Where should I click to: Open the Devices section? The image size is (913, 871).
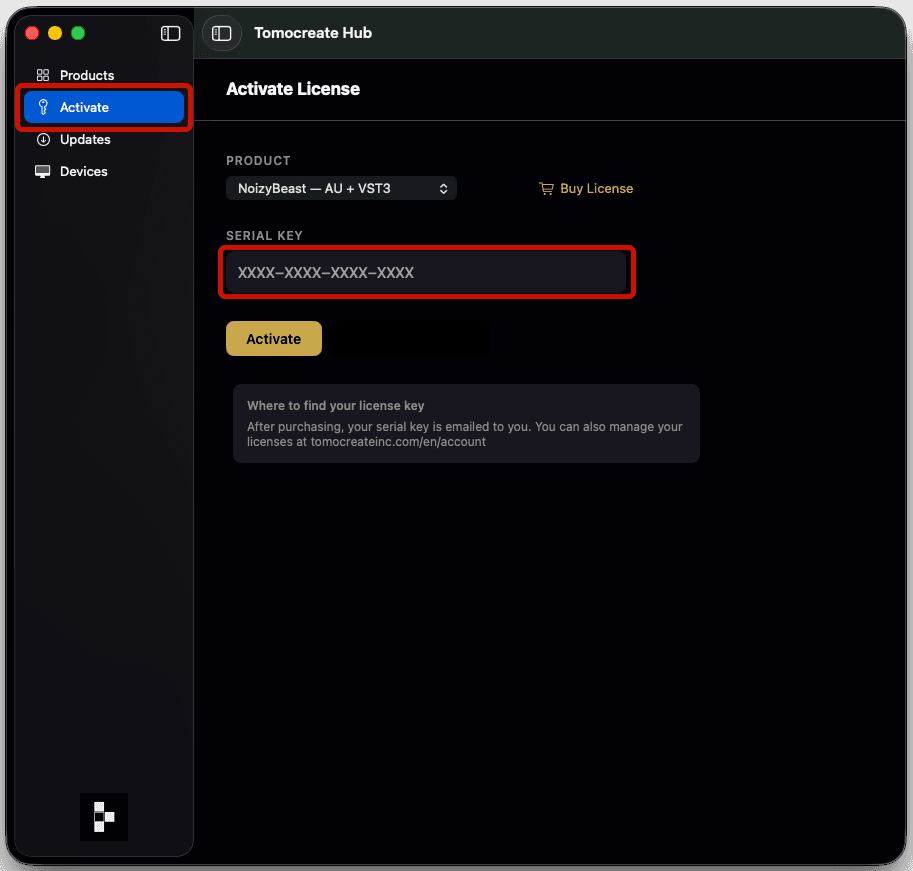click(104, 171)
